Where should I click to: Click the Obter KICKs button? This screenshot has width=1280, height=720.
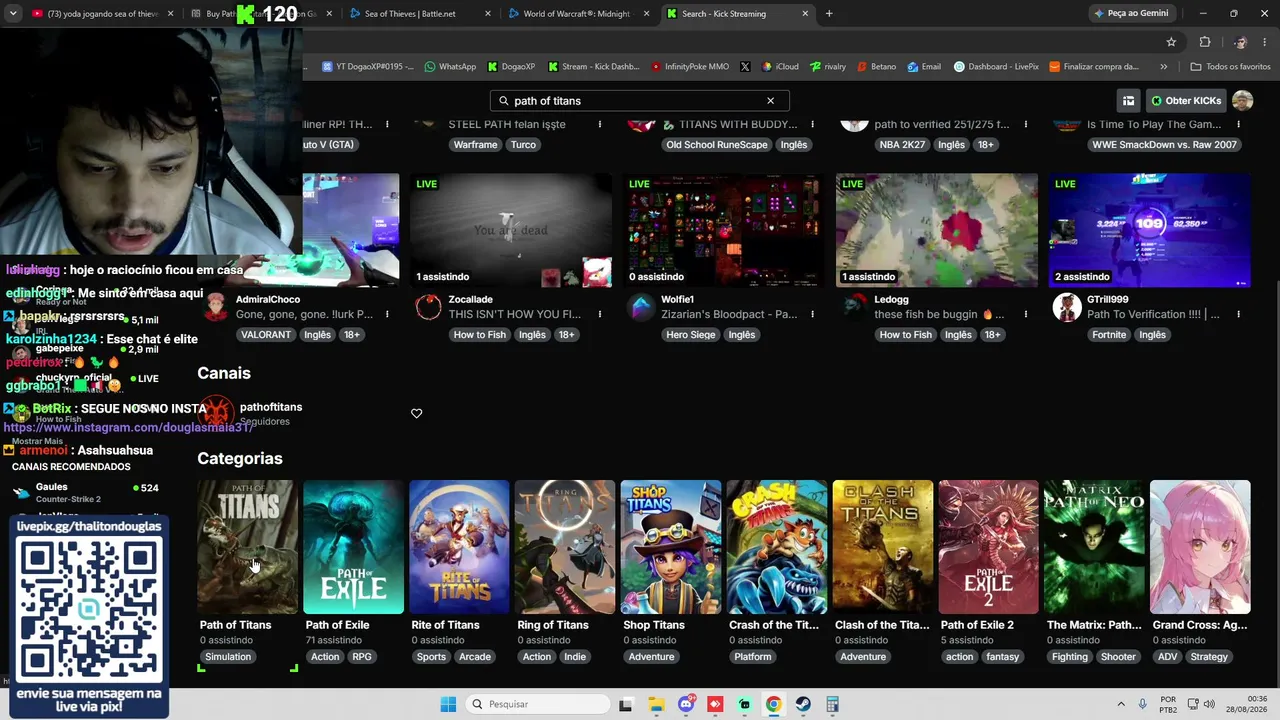coord(1185,101)
